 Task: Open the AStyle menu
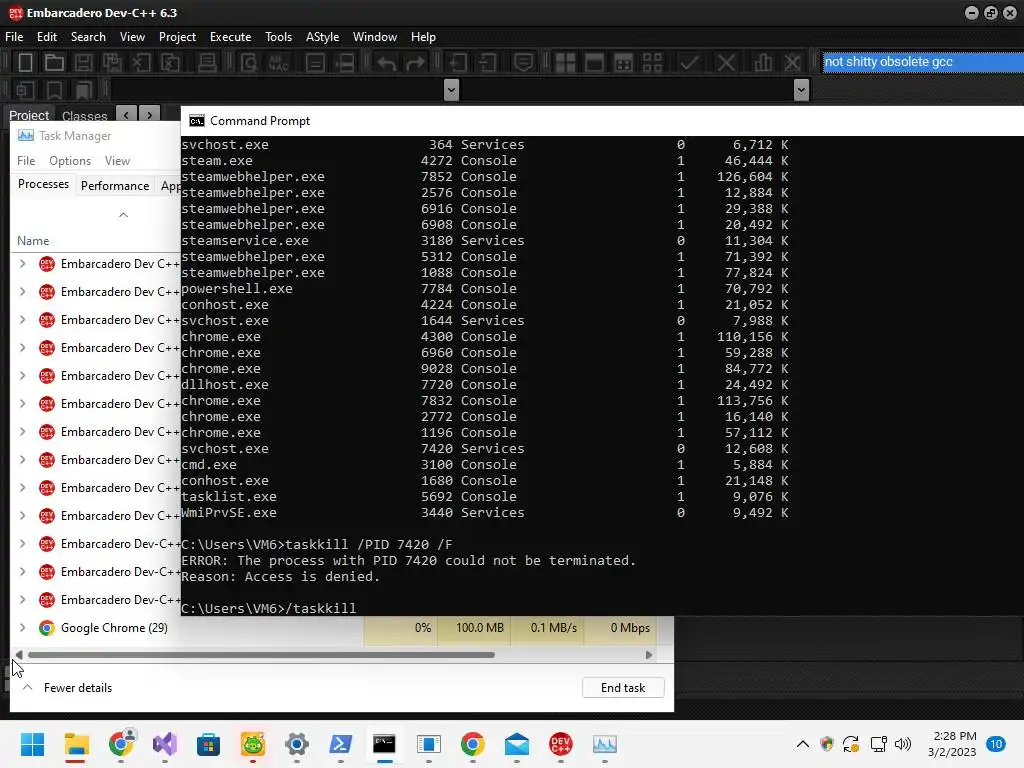tap(323, 37)
